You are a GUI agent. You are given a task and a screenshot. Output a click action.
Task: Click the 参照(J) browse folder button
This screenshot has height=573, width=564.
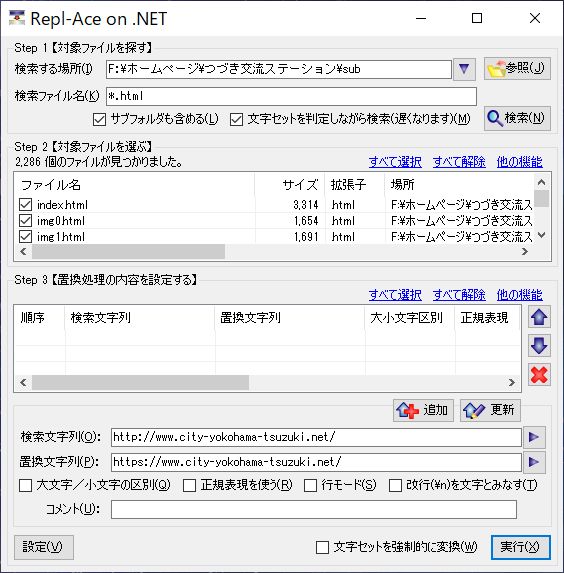pos(517,68)
